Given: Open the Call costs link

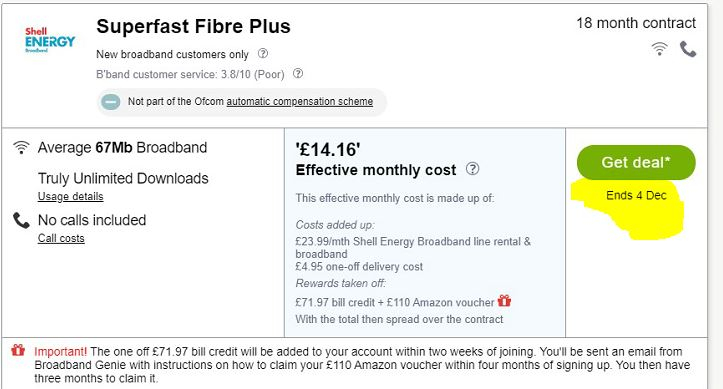Looking at the screenshot, I should click(x=61, y=238).
